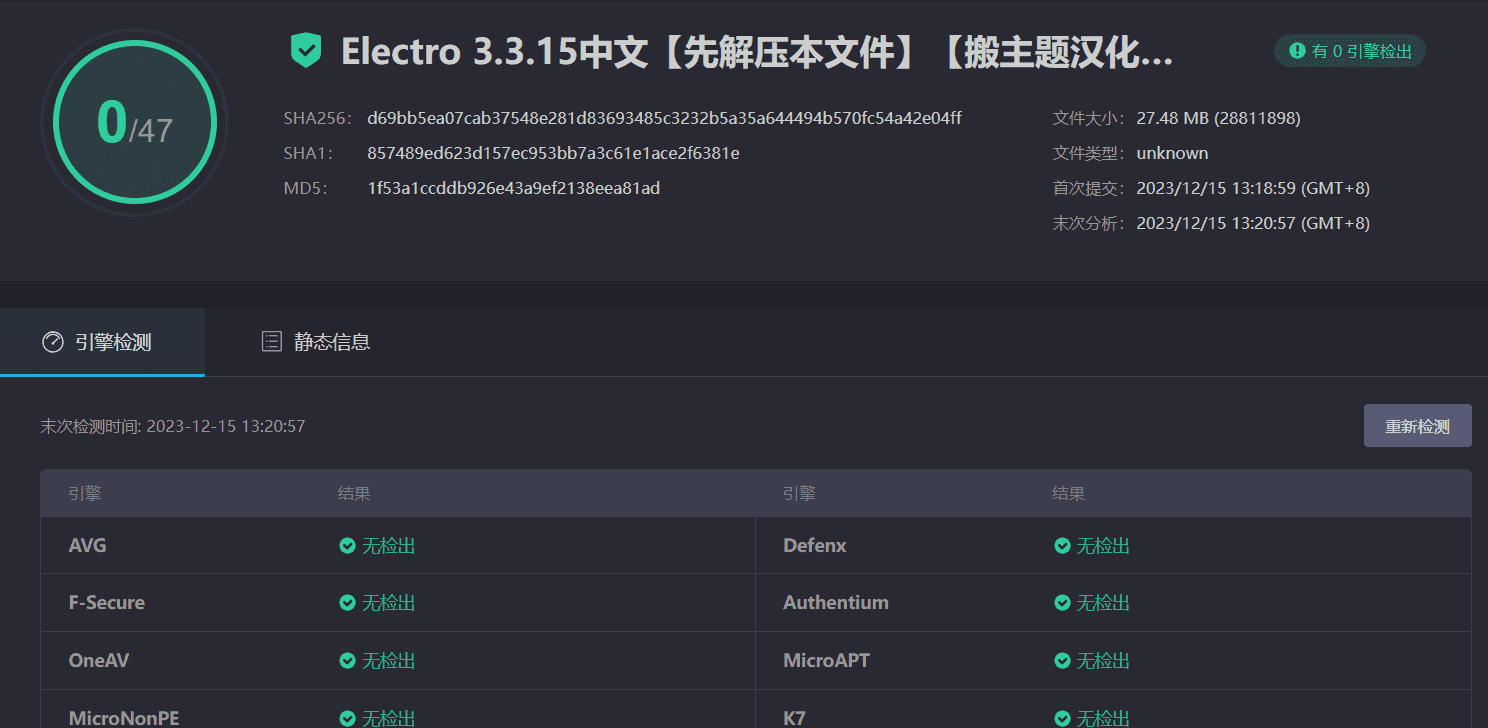This screenshot has height=728, width=1488.
Task: Click the MicroAPT engine name
Action: (827, 661)
